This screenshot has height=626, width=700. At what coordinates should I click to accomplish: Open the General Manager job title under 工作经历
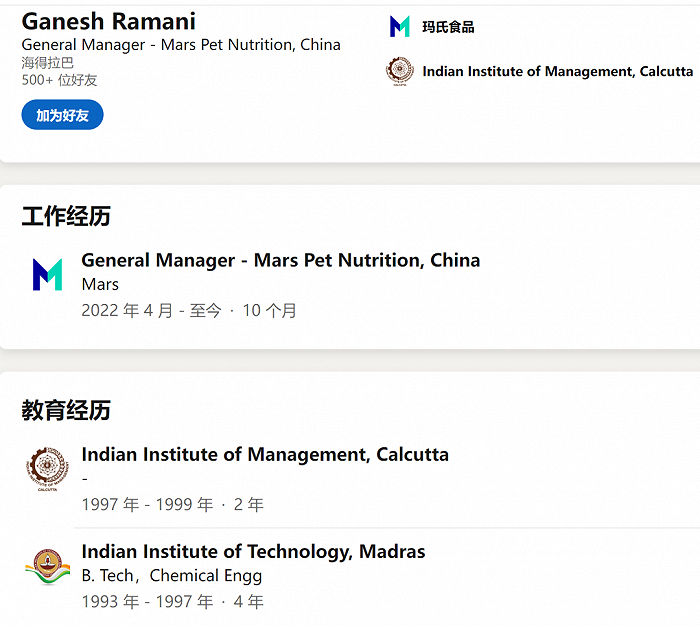click(x=280, y=260)
